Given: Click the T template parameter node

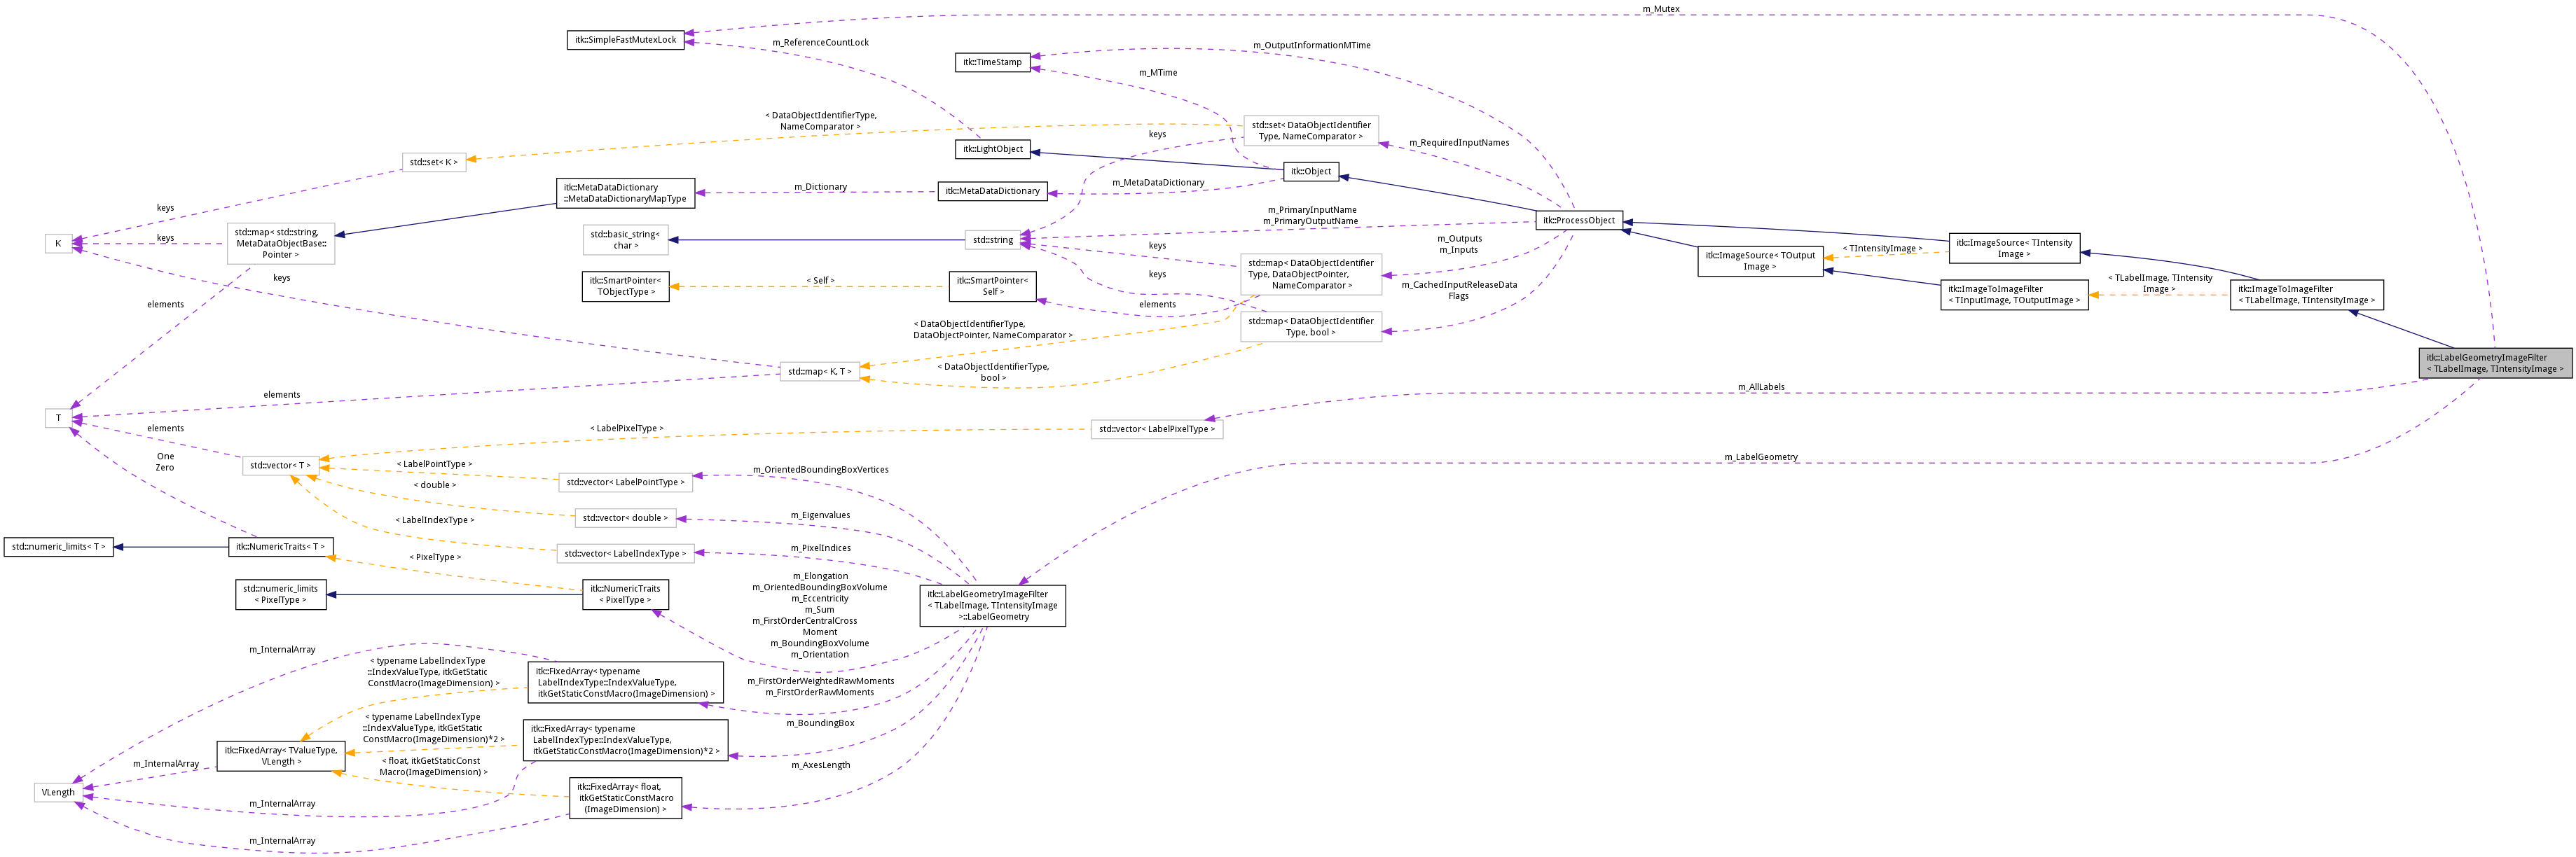Looking at the screenshot, I should 58,418.
